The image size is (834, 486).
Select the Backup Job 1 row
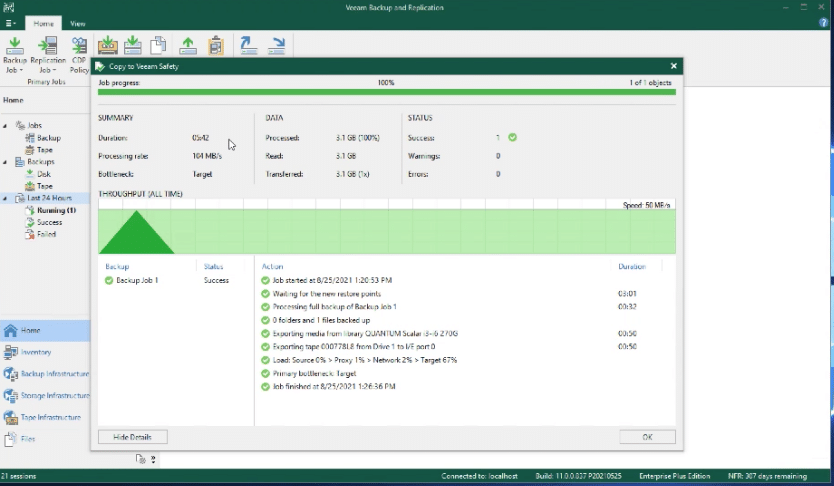coord(175,280)
